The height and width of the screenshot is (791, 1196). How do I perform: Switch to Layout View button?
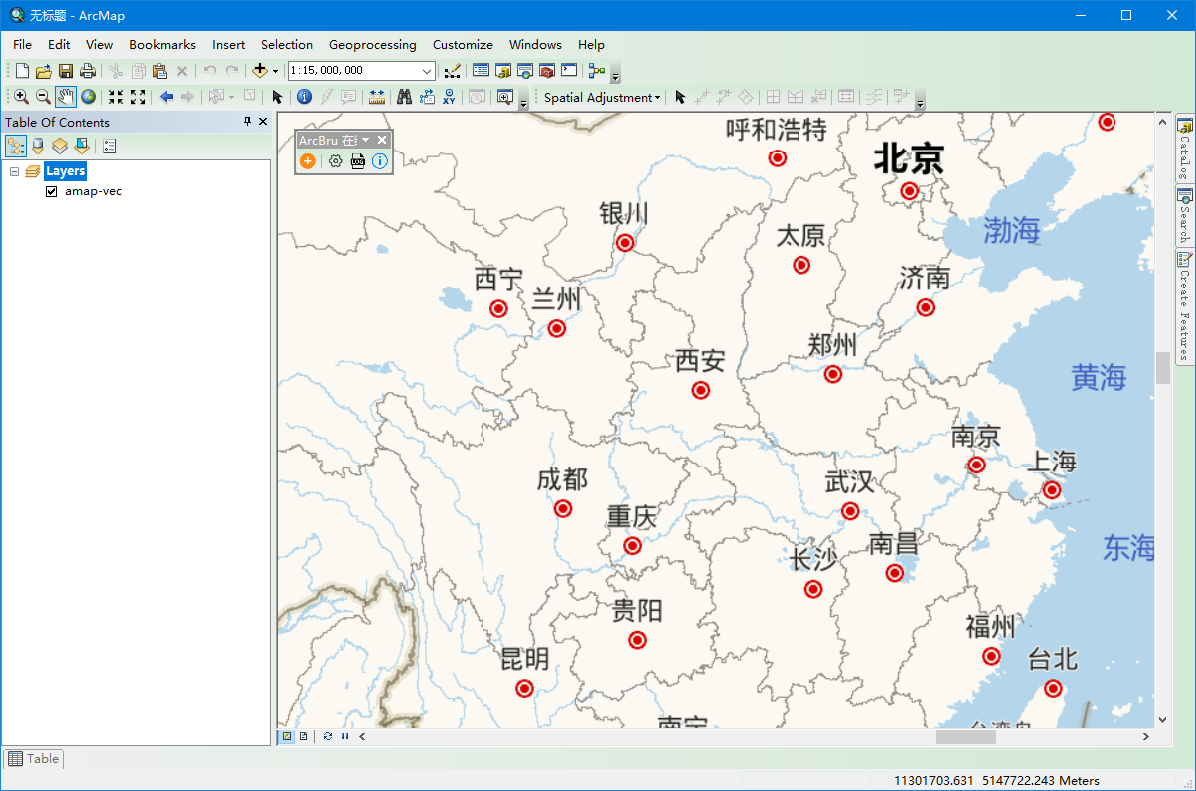pos(304,736)
